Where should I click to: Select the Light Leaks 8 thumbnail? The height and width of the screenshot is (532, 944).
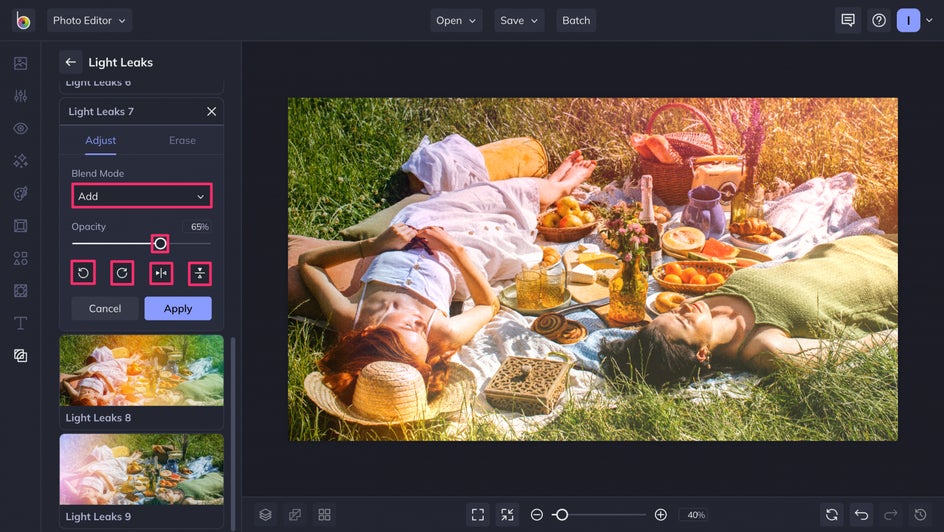point(141,370)
